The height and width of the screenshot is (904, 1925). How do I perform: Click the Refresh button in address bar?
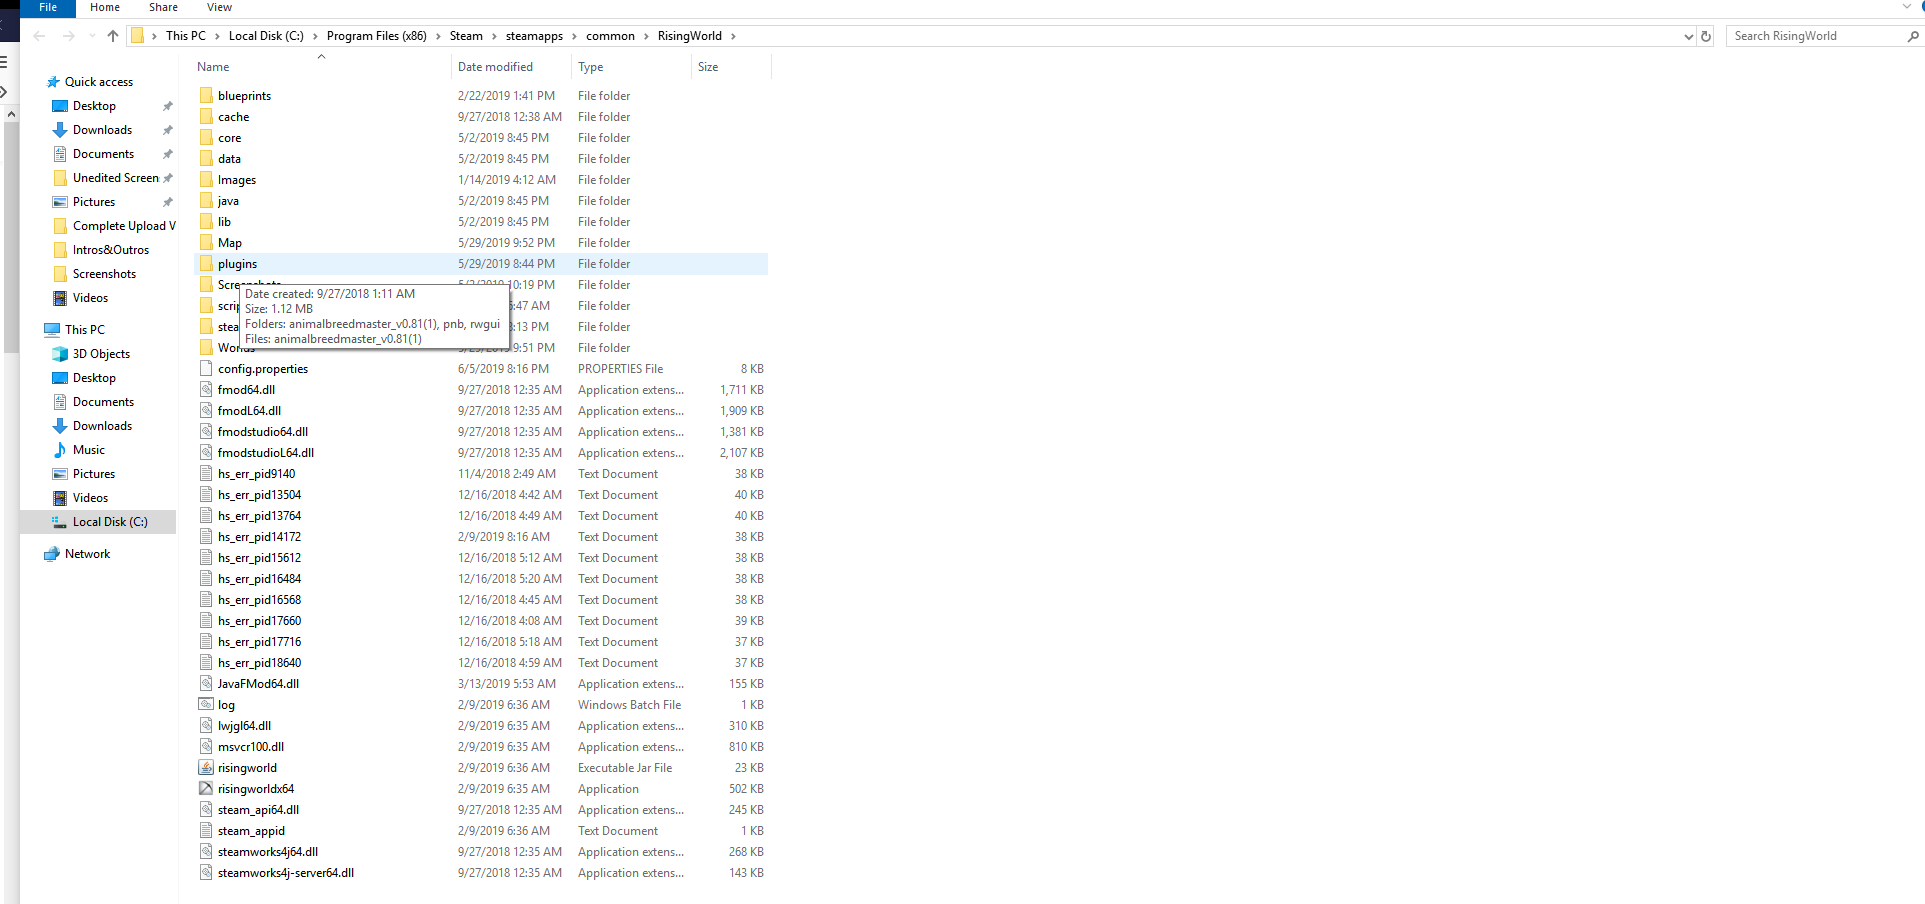1706,36
